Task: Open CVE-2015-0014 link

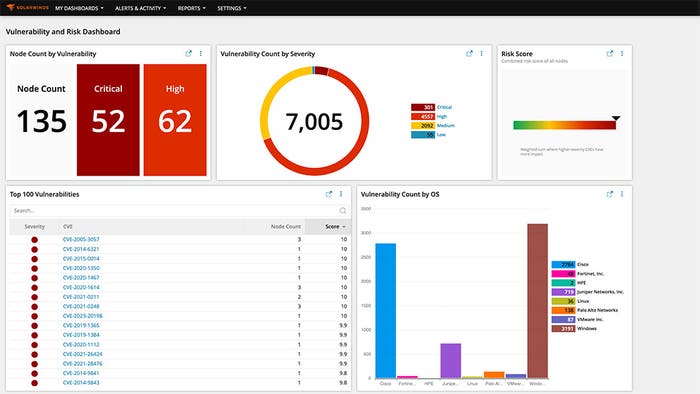Action: point(81,259)
